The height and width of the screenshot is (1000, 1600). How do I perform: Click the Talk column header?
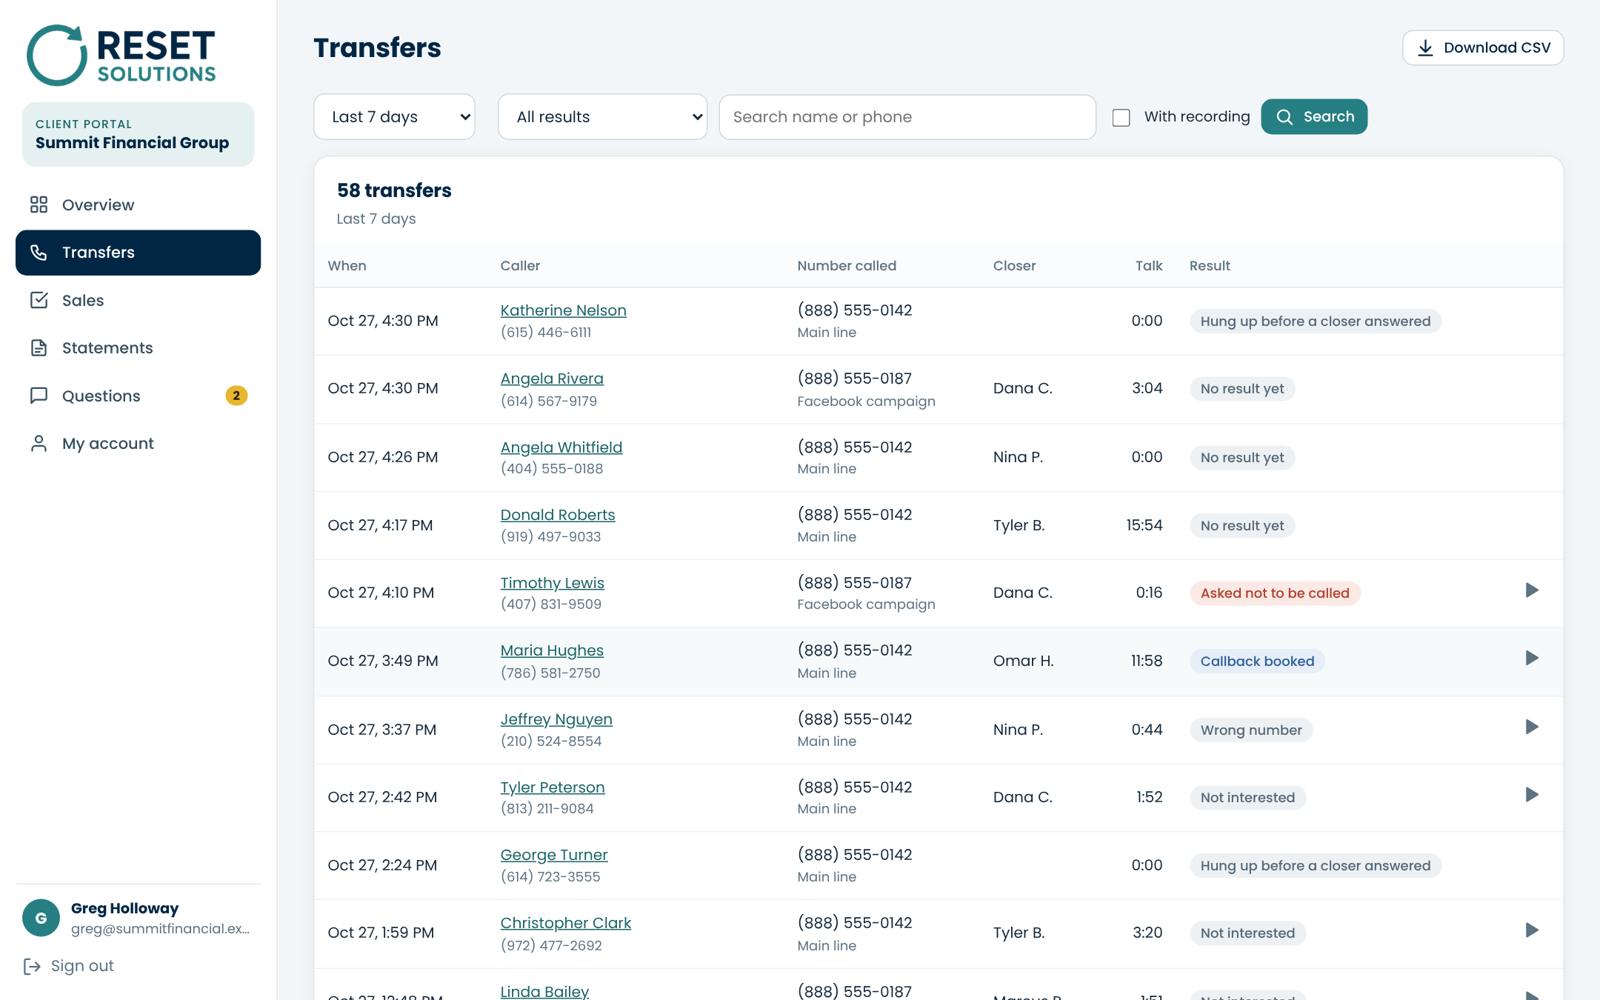[1149, 266]
